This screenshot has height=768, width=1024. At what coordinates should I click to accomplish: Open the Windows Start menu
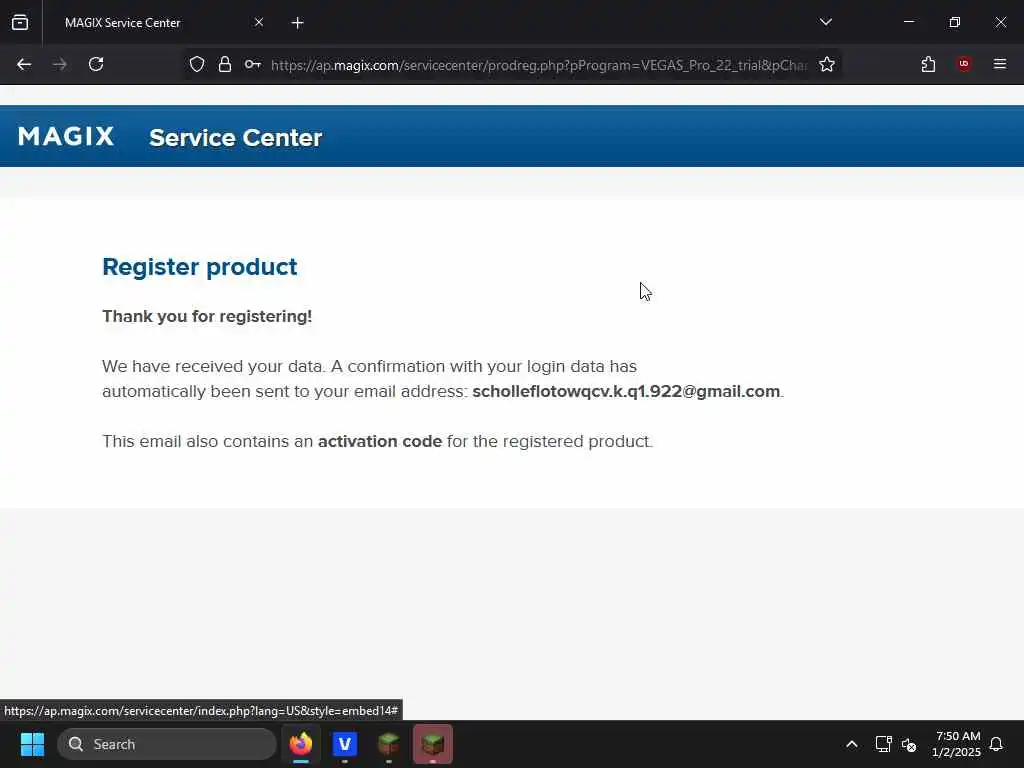pyautogui.click(x=32, y=744)
